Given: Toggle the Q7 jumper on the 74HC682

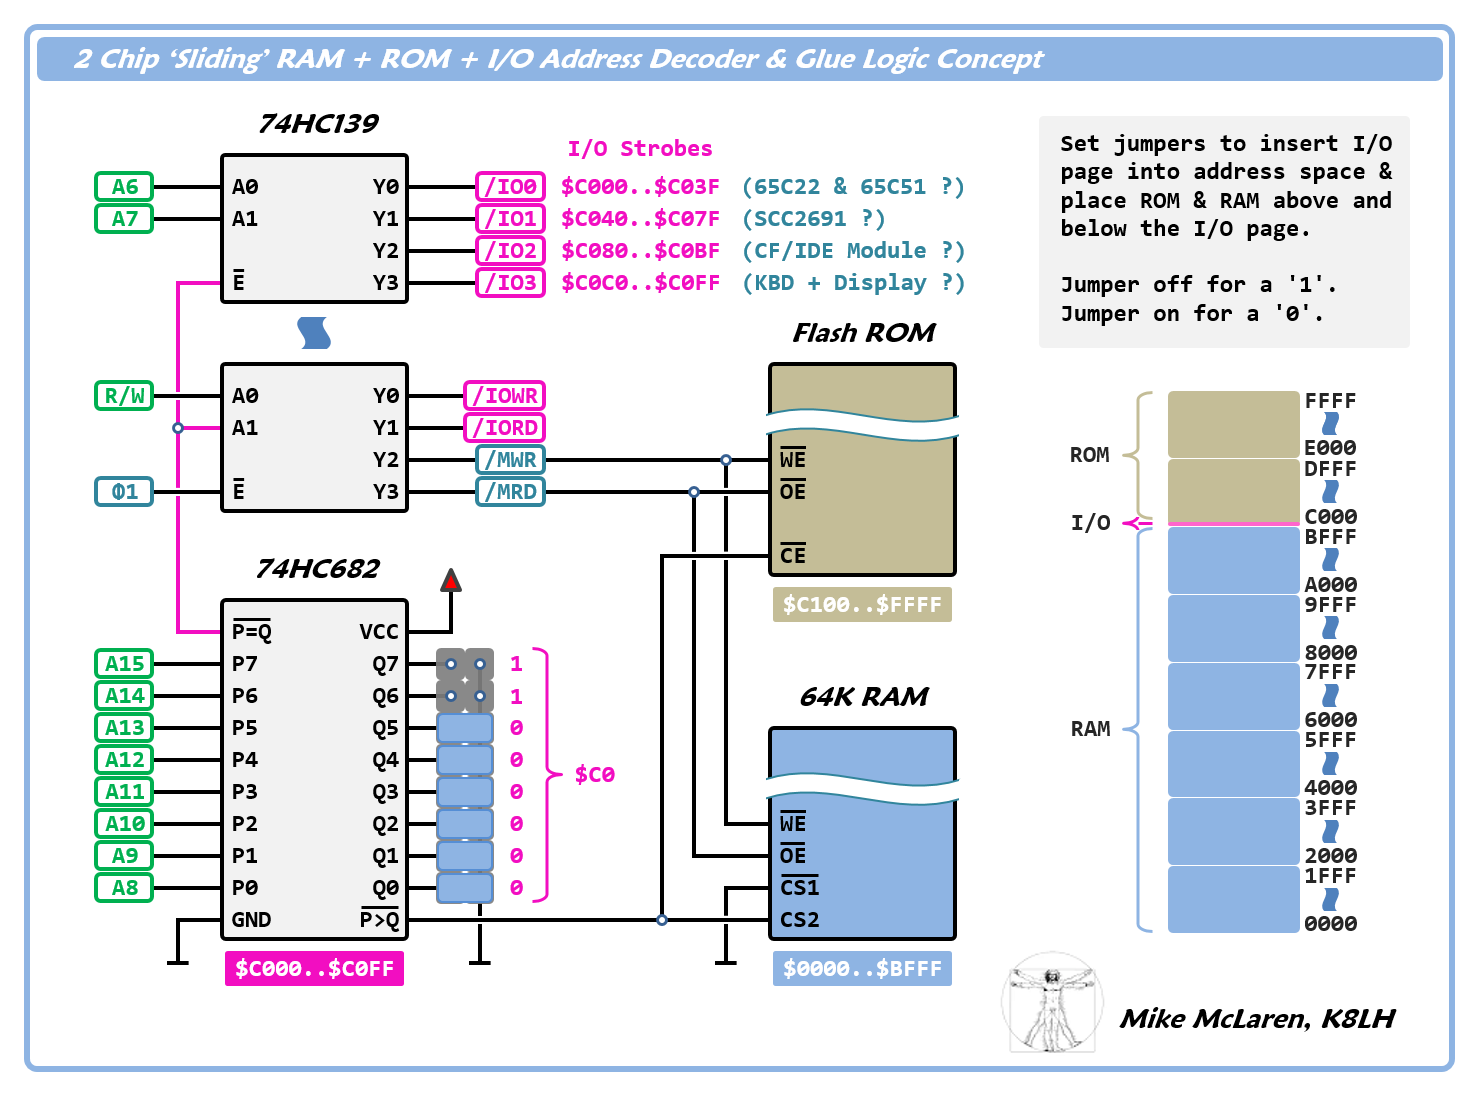Looking at the screenshot, I should [465, 664].
